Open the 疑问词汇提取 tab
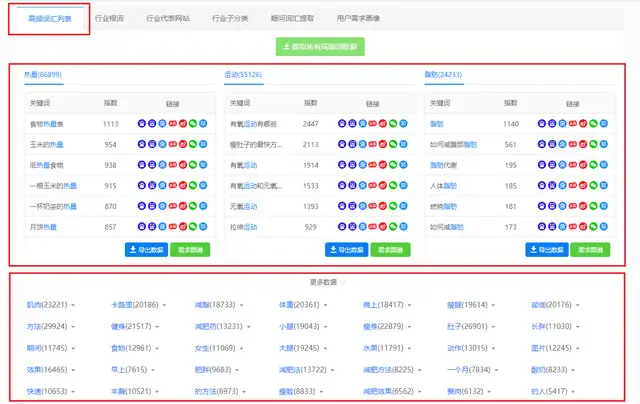 [292, 18]
